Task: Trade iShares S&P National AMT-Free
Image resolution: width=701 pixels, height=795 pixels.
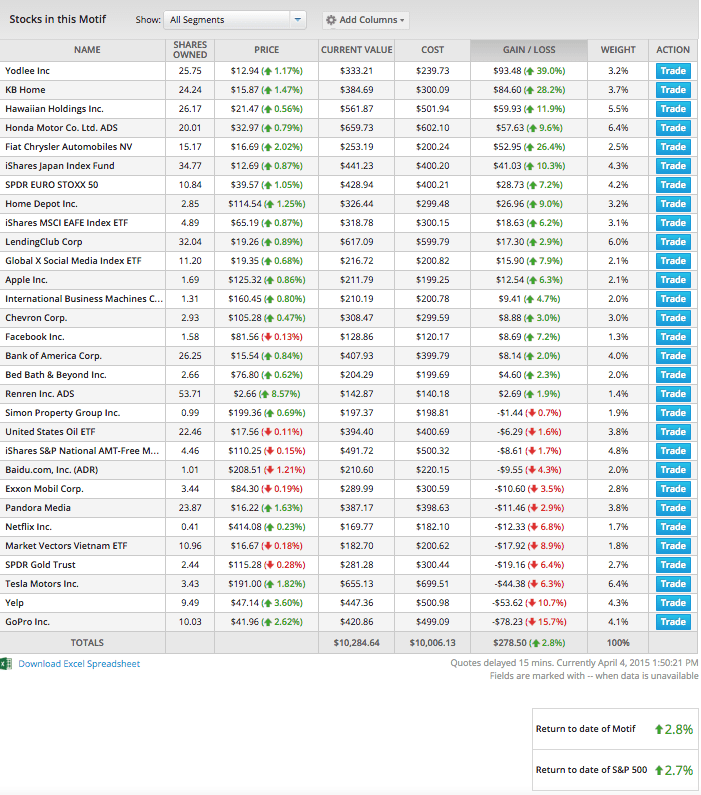Action: click(673, 451)
